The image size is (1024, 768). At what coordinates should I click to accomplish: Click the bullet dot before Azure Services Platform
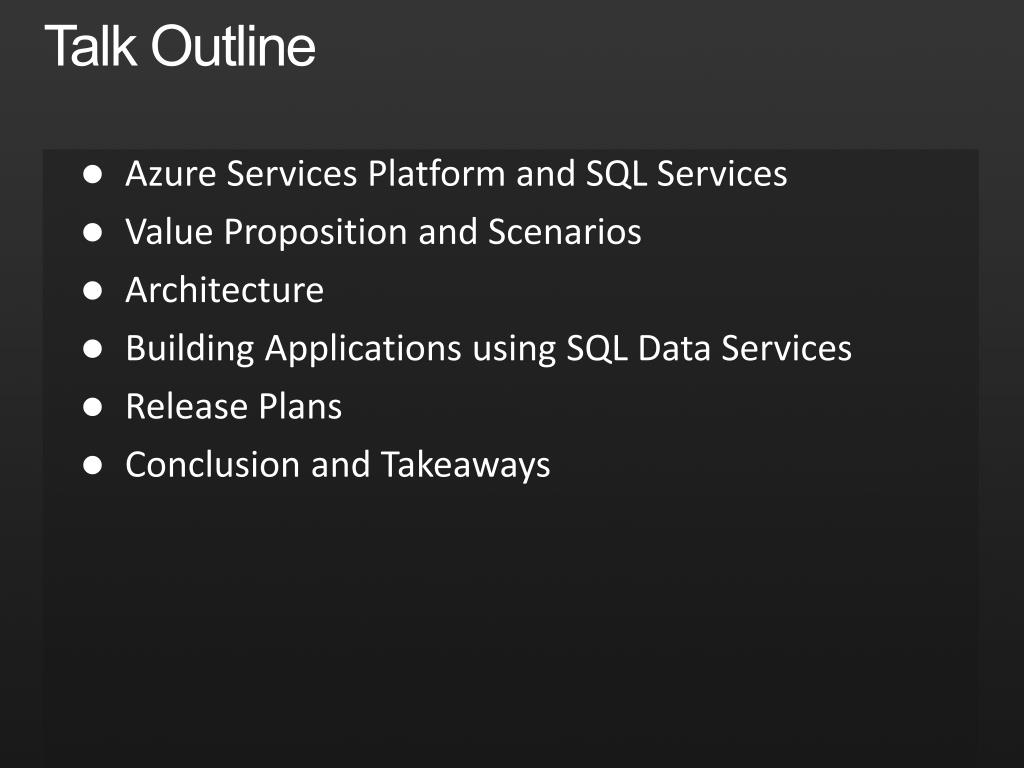click(x=93, y=174)
